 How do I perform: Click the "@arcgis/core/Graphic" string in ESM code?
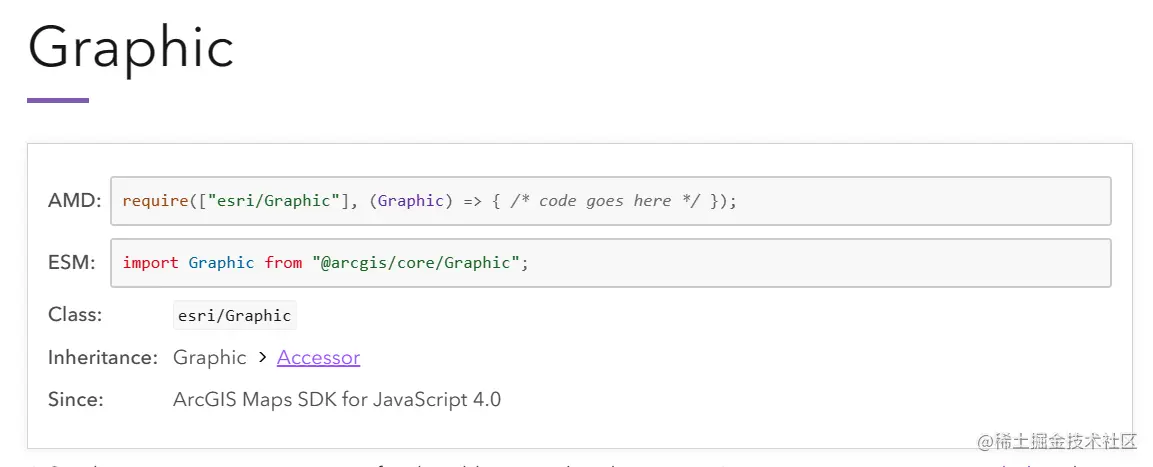(x=416, y=263)
